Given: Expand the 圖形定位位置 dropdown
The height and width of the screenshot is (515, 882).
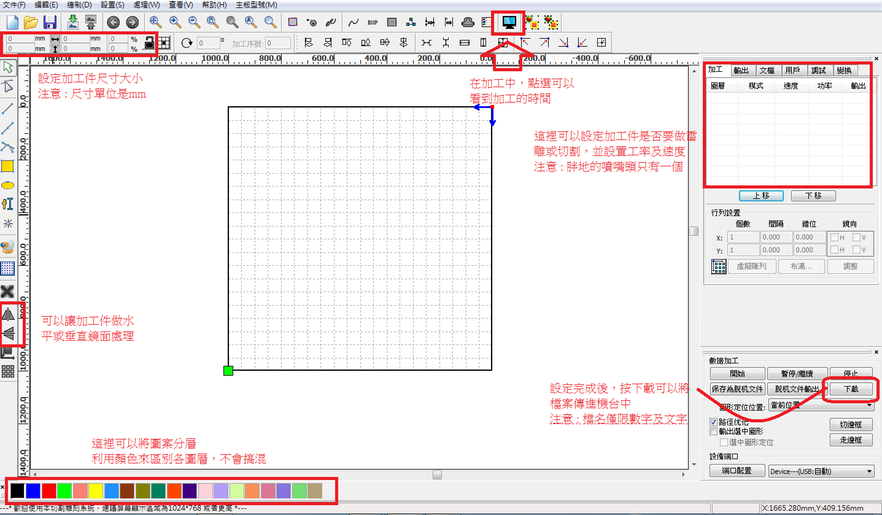Looking at the screenshot, I should click(821, 405).
